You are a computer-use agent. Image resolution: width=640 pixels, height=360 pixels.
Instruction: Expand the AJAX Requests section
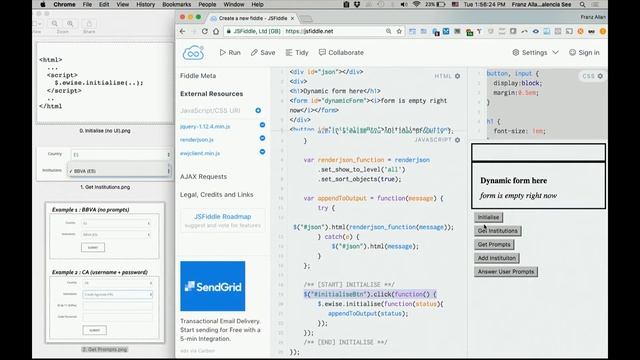pos(203,176)
